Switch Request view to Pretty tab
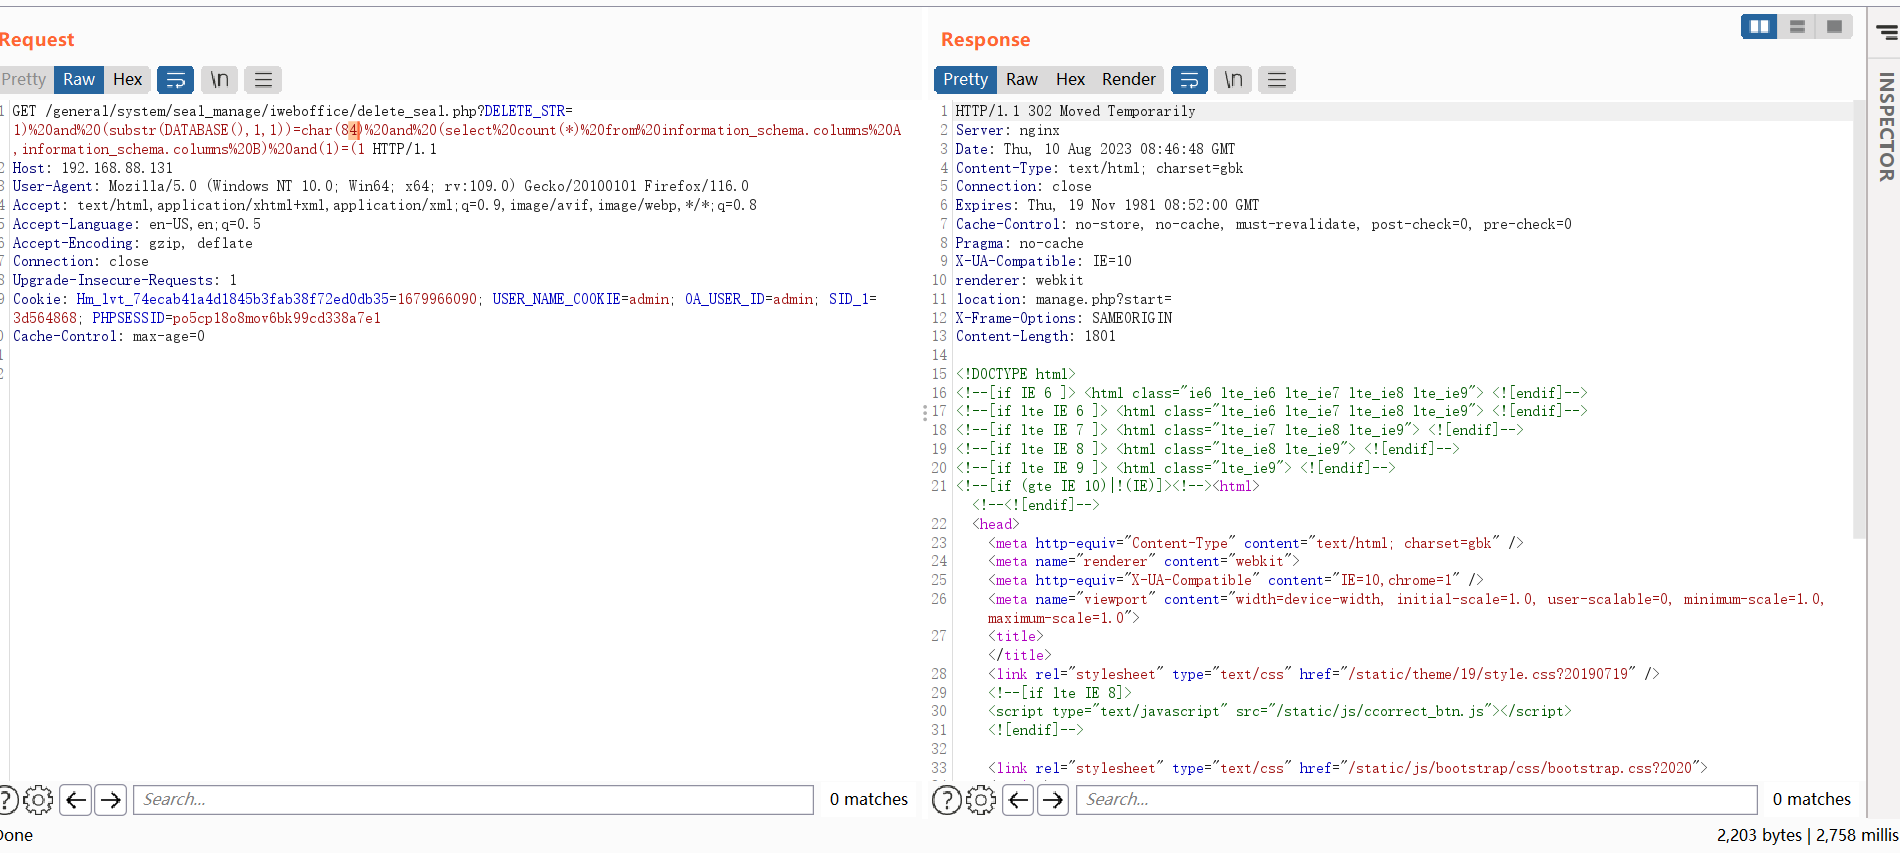This screenshot has height=854, width=1900. pyautogui.click(x=24, y=79)
